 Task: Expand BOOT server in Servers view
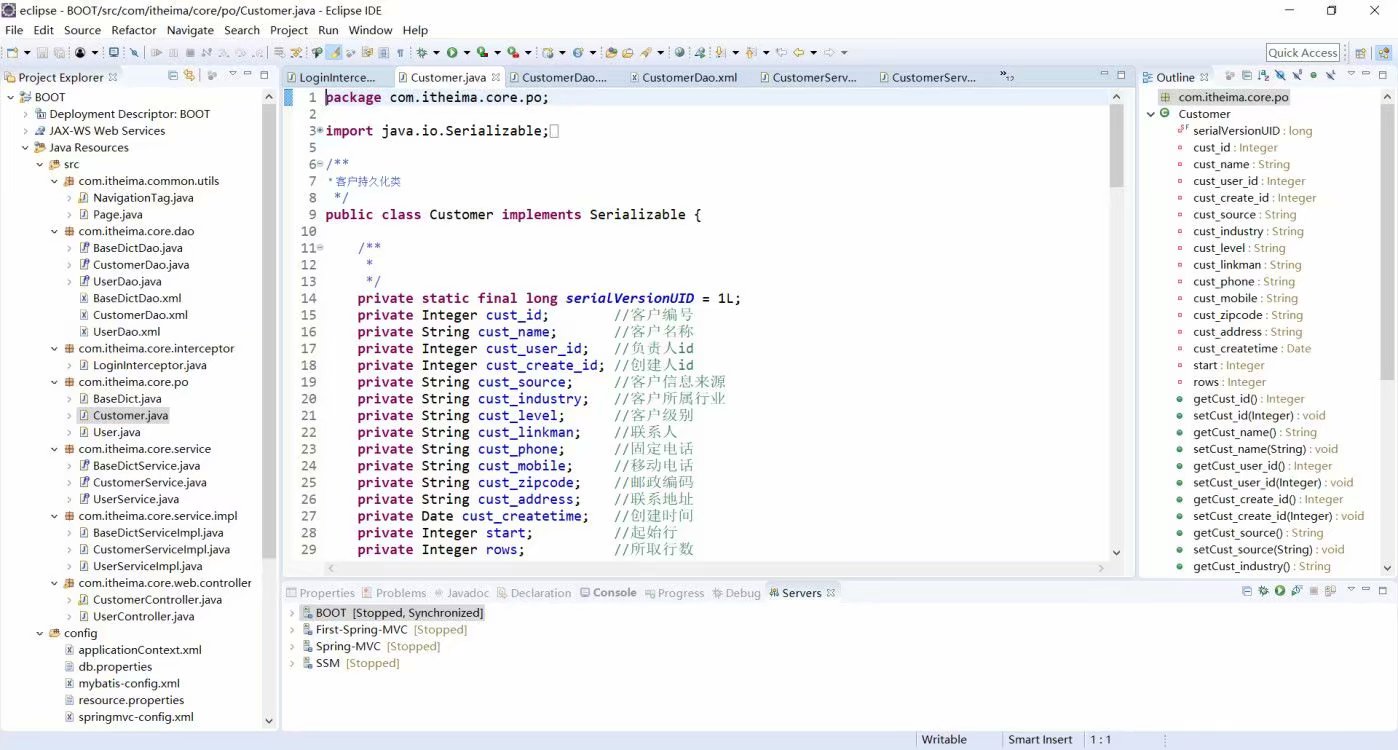coord(291,613)
